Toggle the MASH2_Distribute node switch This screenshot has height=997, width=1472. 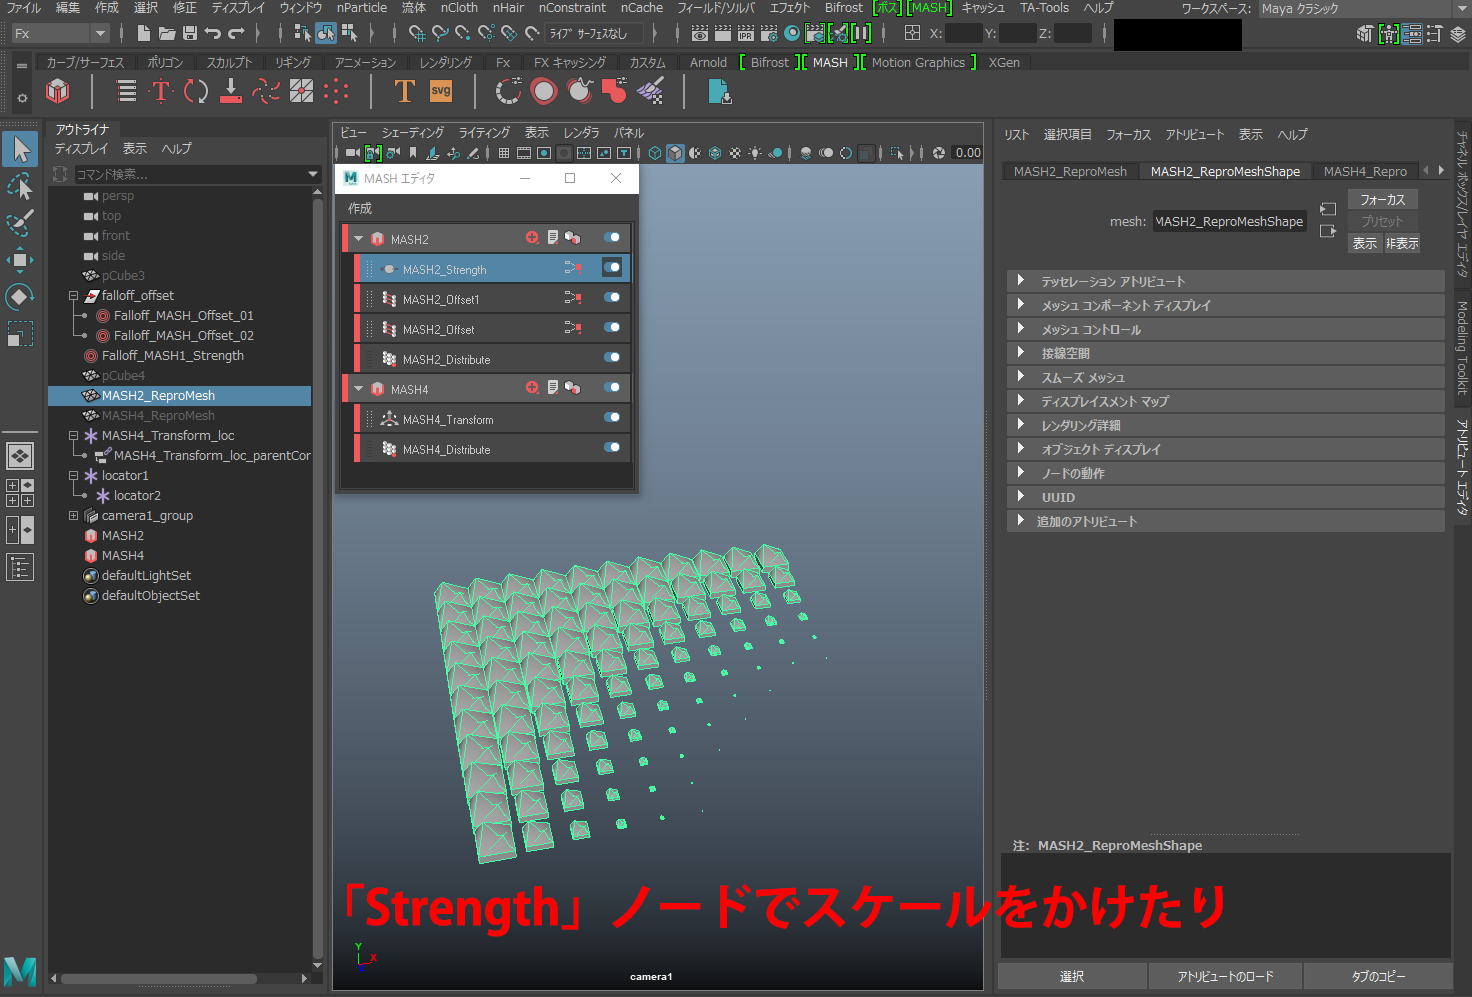click(x=612, y=358)
